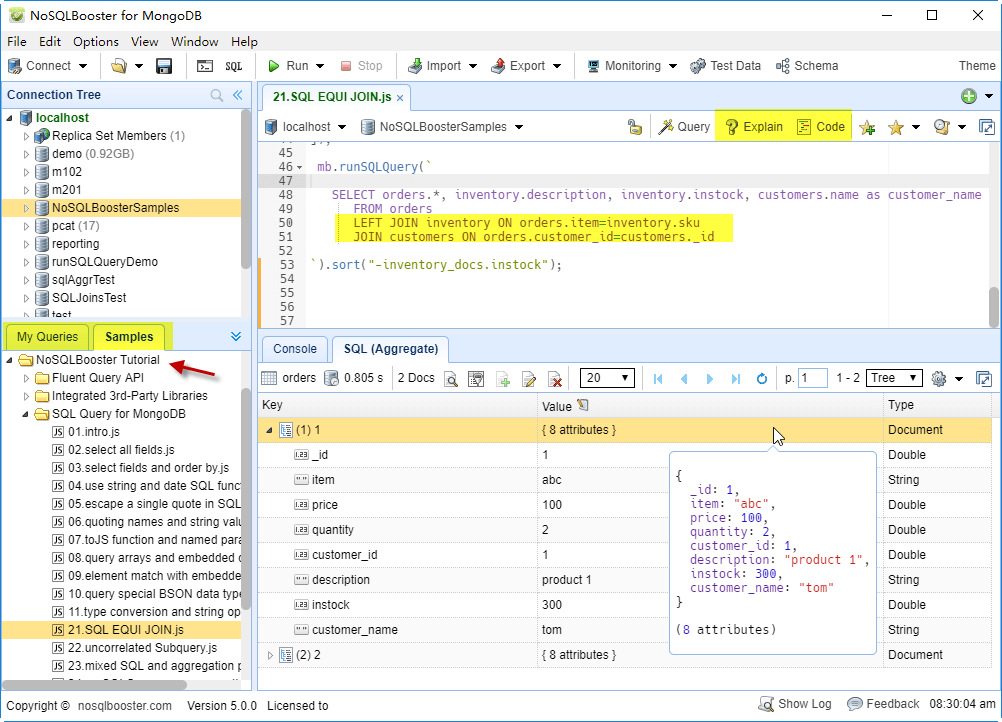Open the page size dropdown showing 20

point(607,378)
